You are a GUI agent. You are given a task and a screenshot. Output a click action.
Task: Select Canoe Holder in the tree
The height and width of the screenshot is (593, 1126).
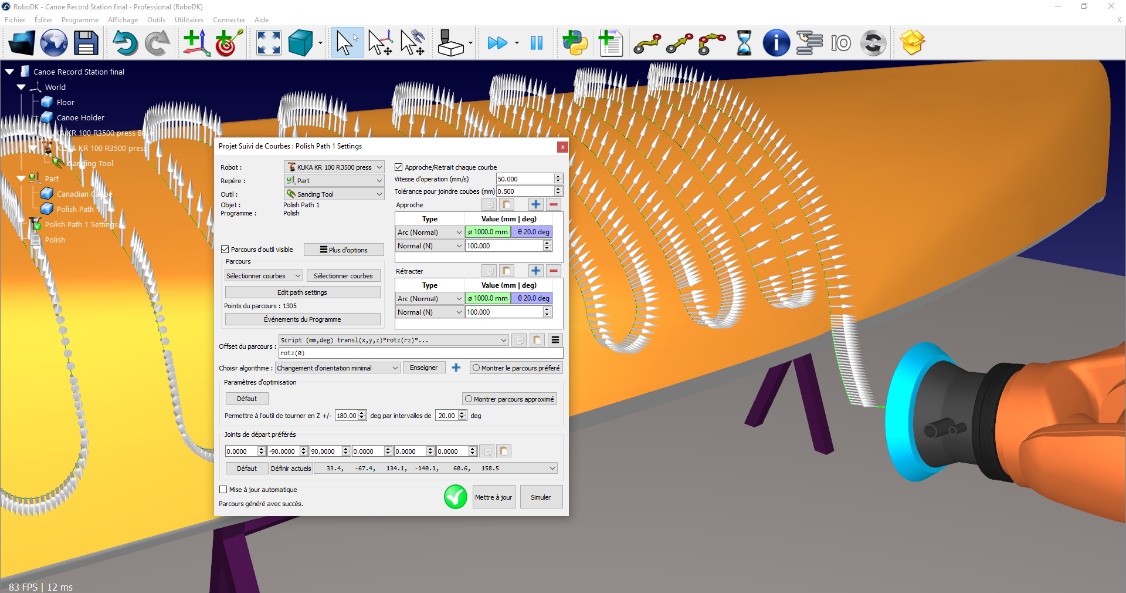click(80, 118)
